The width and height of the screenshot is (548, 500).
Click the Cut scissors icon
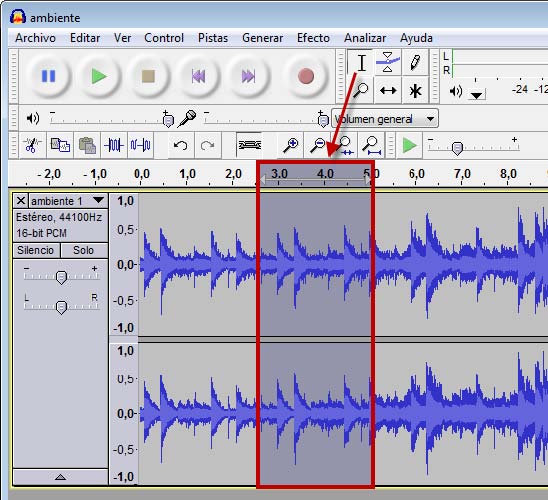point(32,145)
